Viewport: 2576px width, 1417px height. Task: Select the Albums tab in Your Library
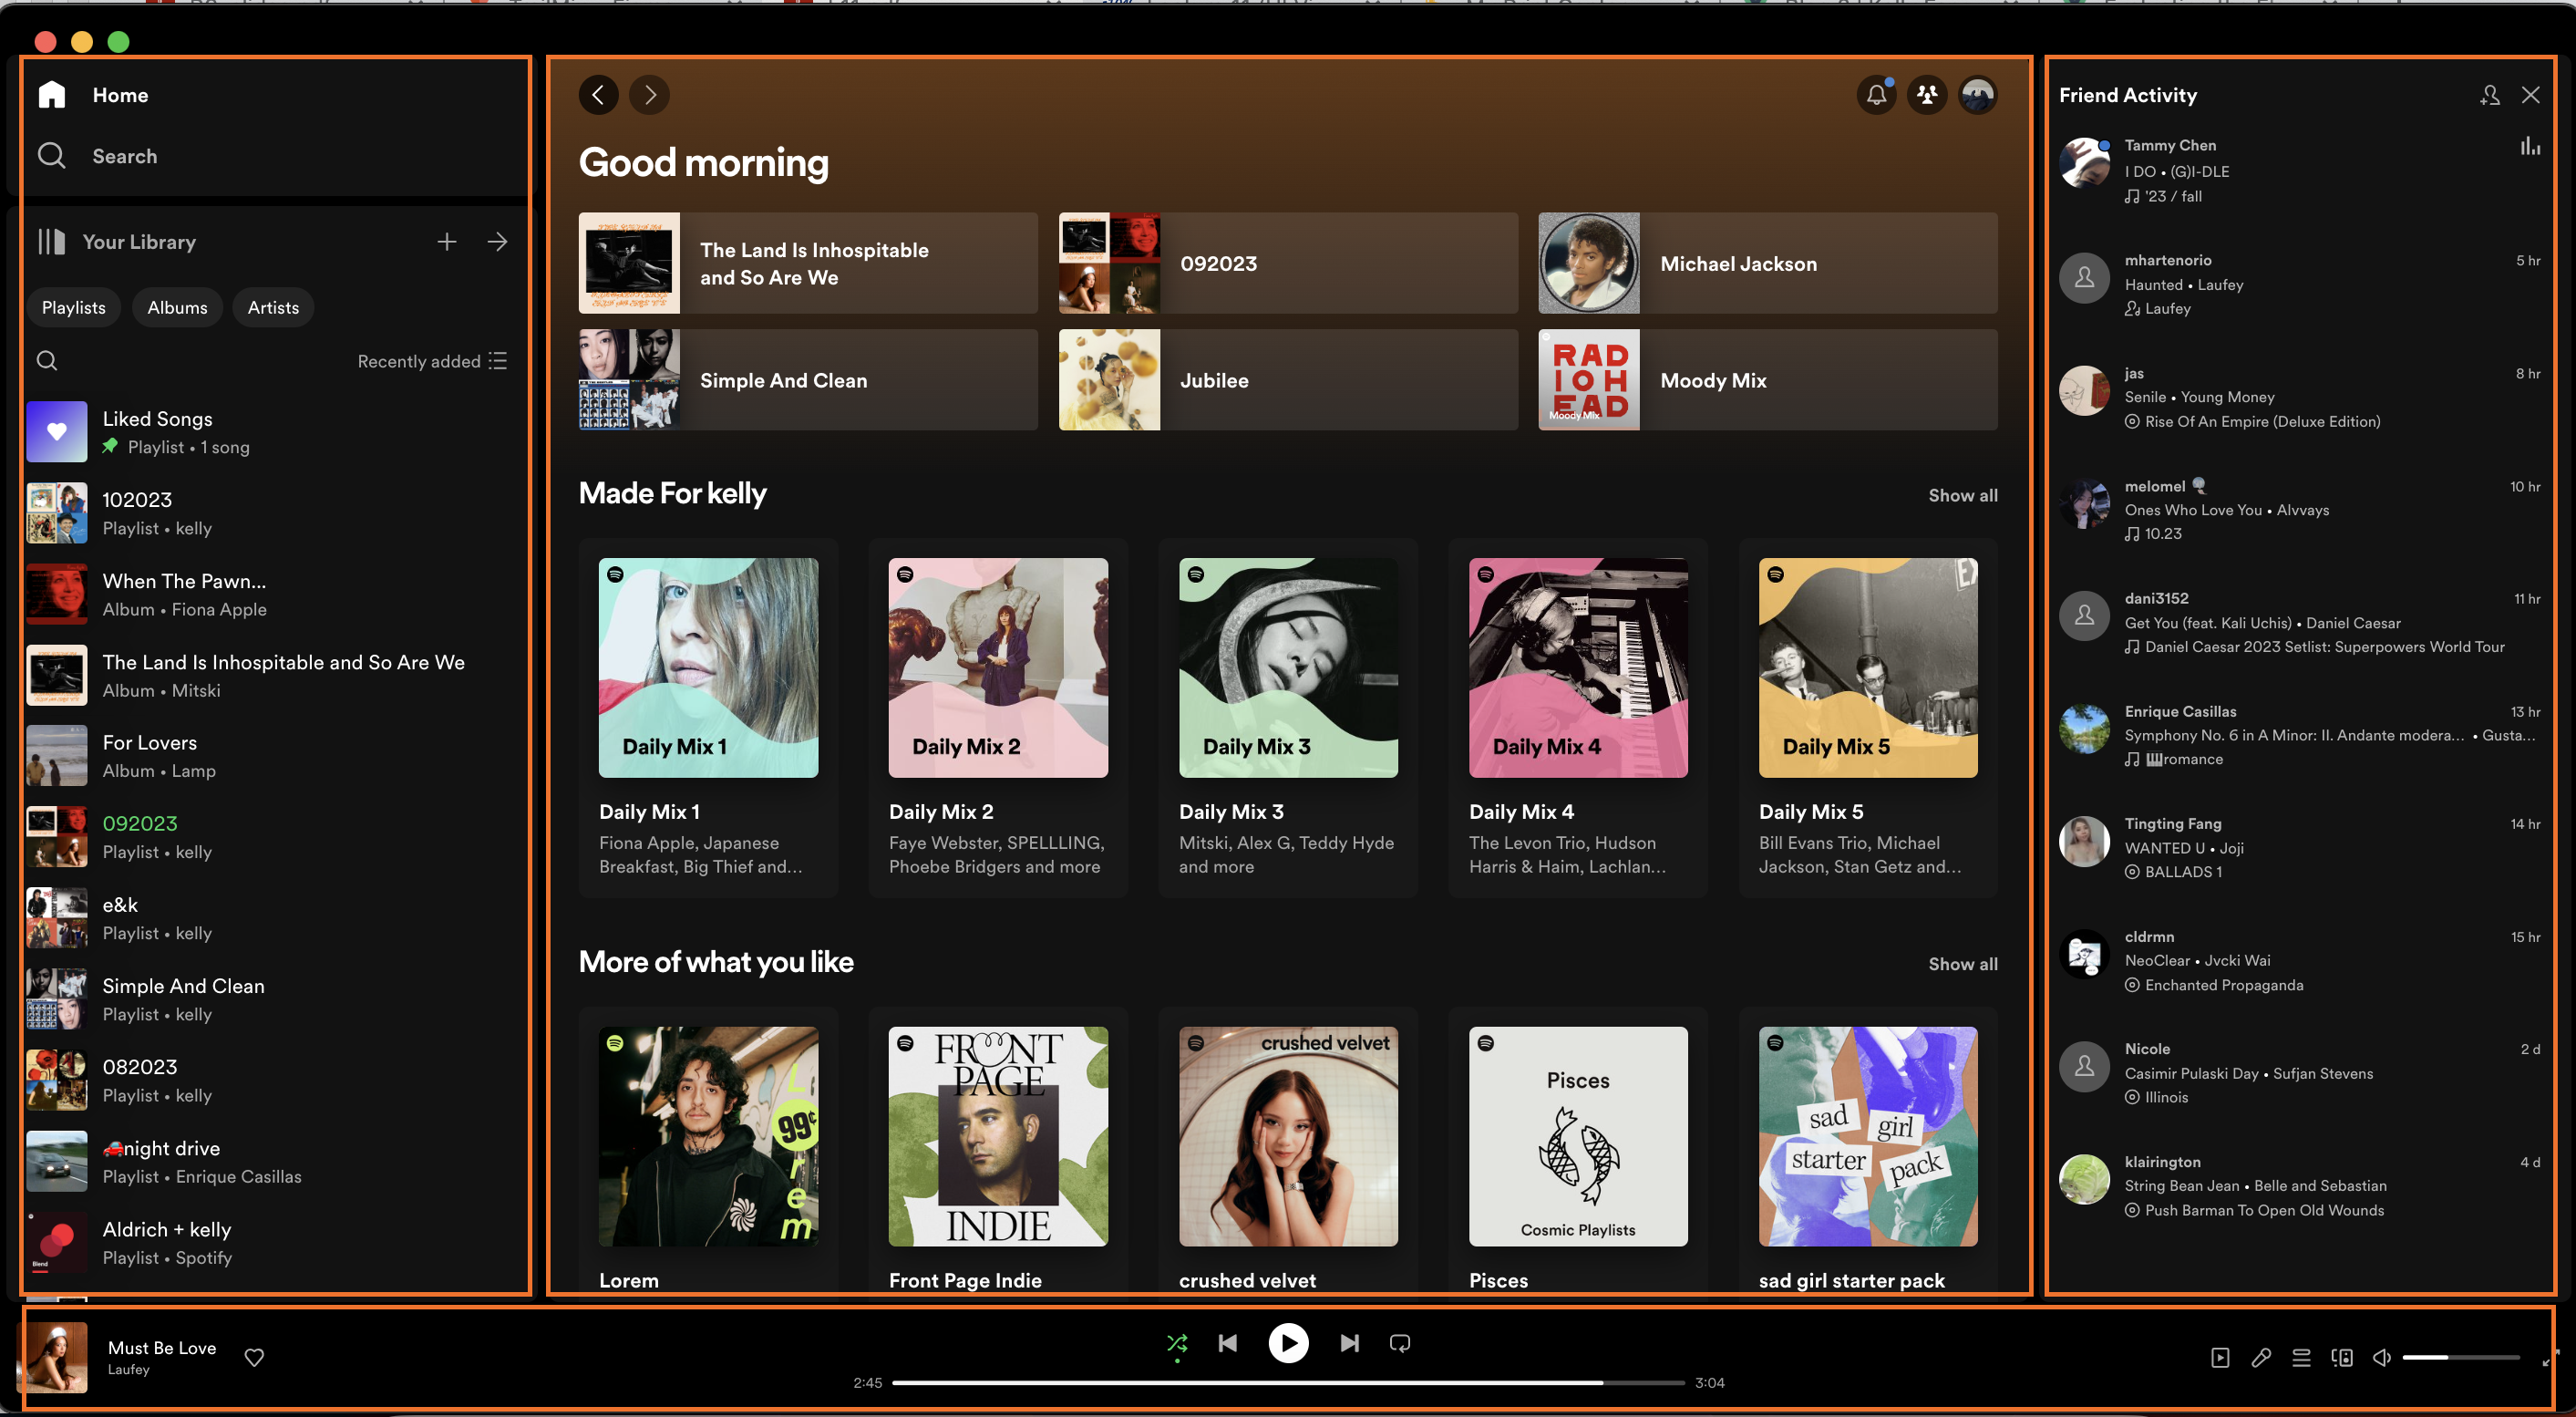(x=174, y=307)
